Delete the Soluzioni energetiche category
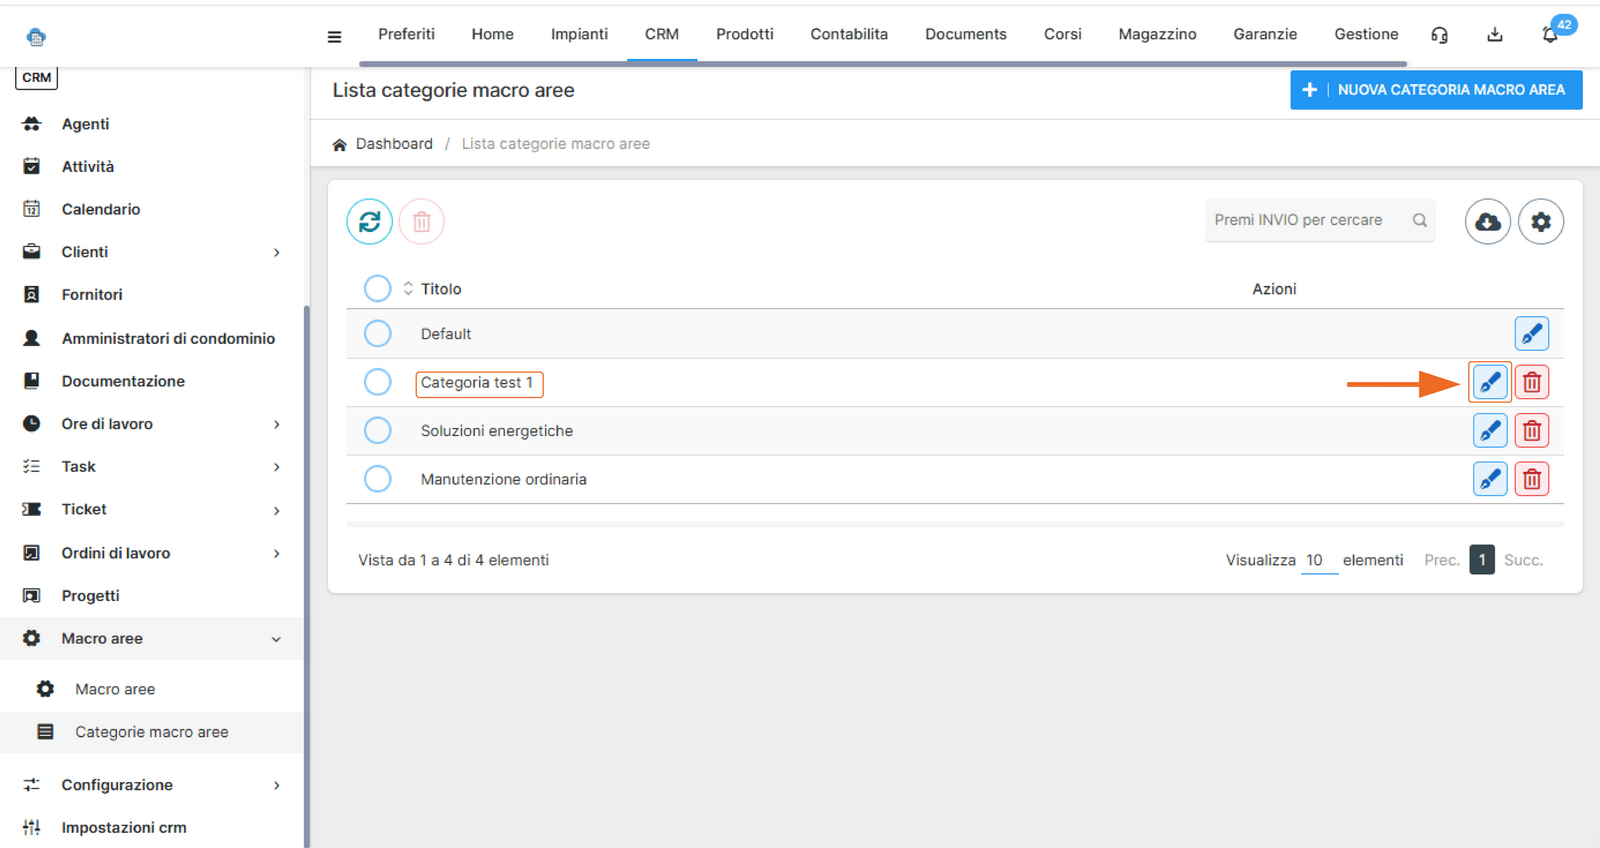1600x848 pixels. pos(1531,431)
